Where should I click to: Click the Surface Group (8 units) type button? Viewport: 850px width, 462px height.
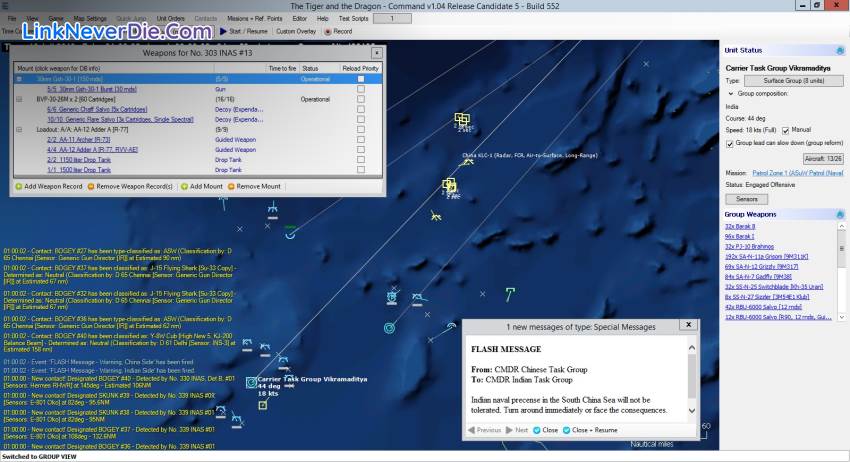pyautogui.click(x=794, y=81)
